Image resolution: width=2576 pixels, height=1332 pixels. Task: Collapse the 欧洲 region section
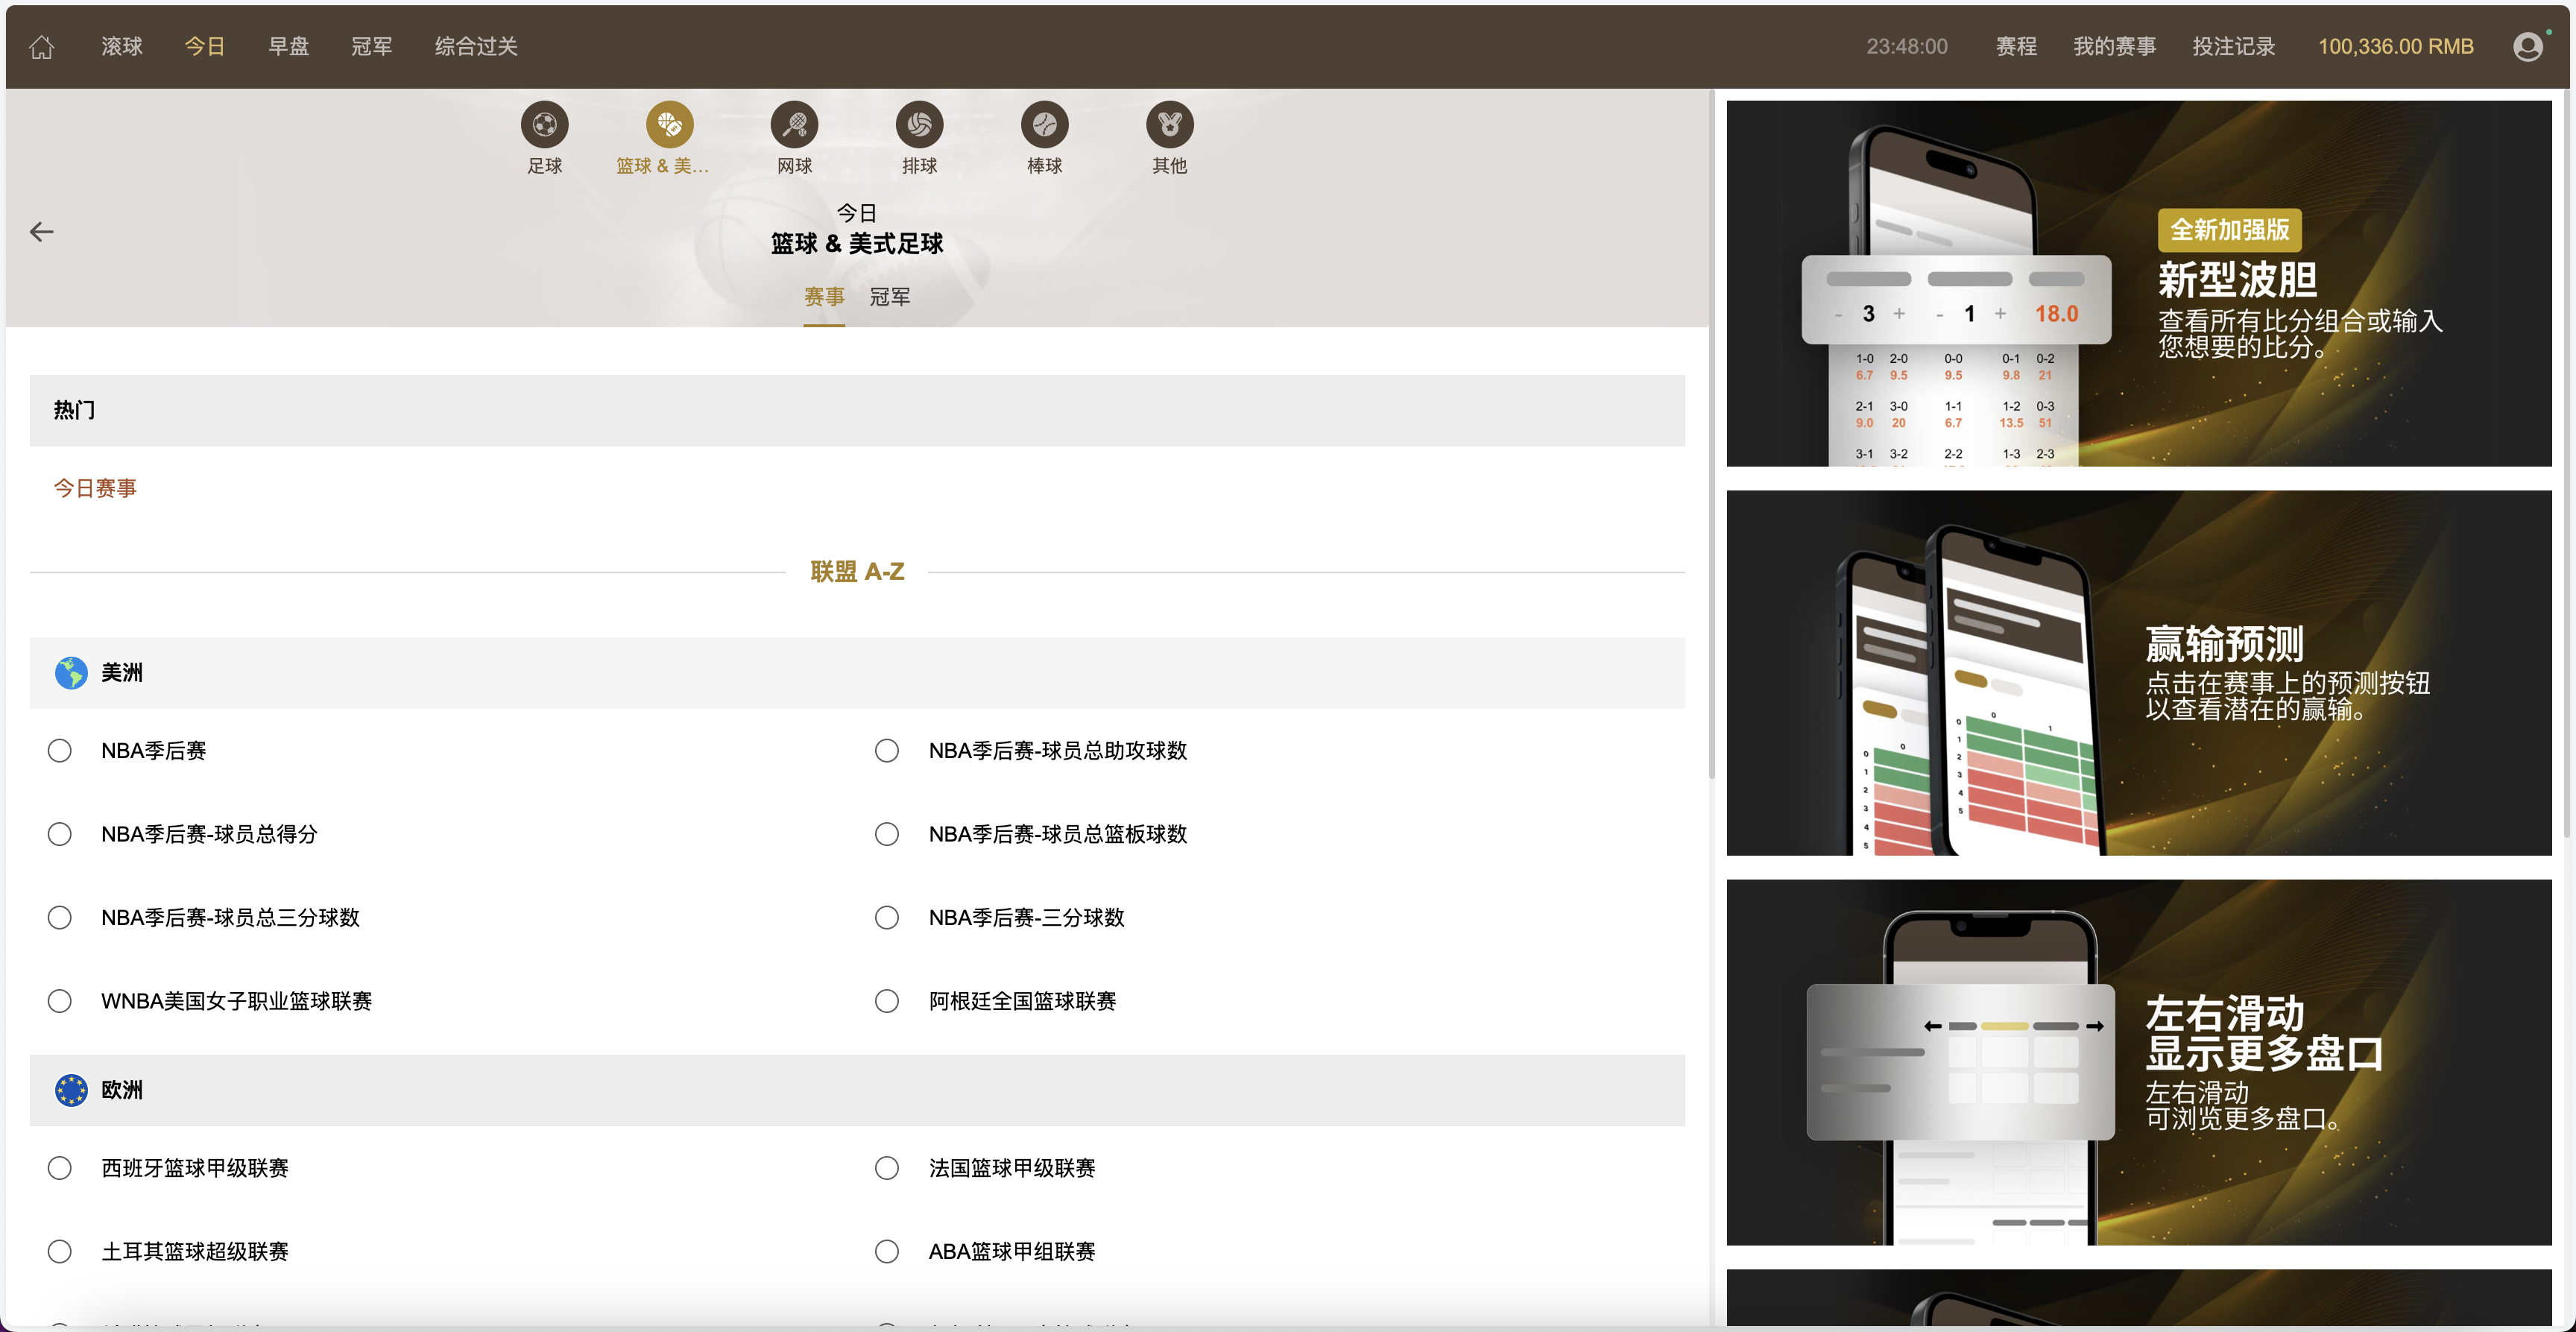(120, 1091)
